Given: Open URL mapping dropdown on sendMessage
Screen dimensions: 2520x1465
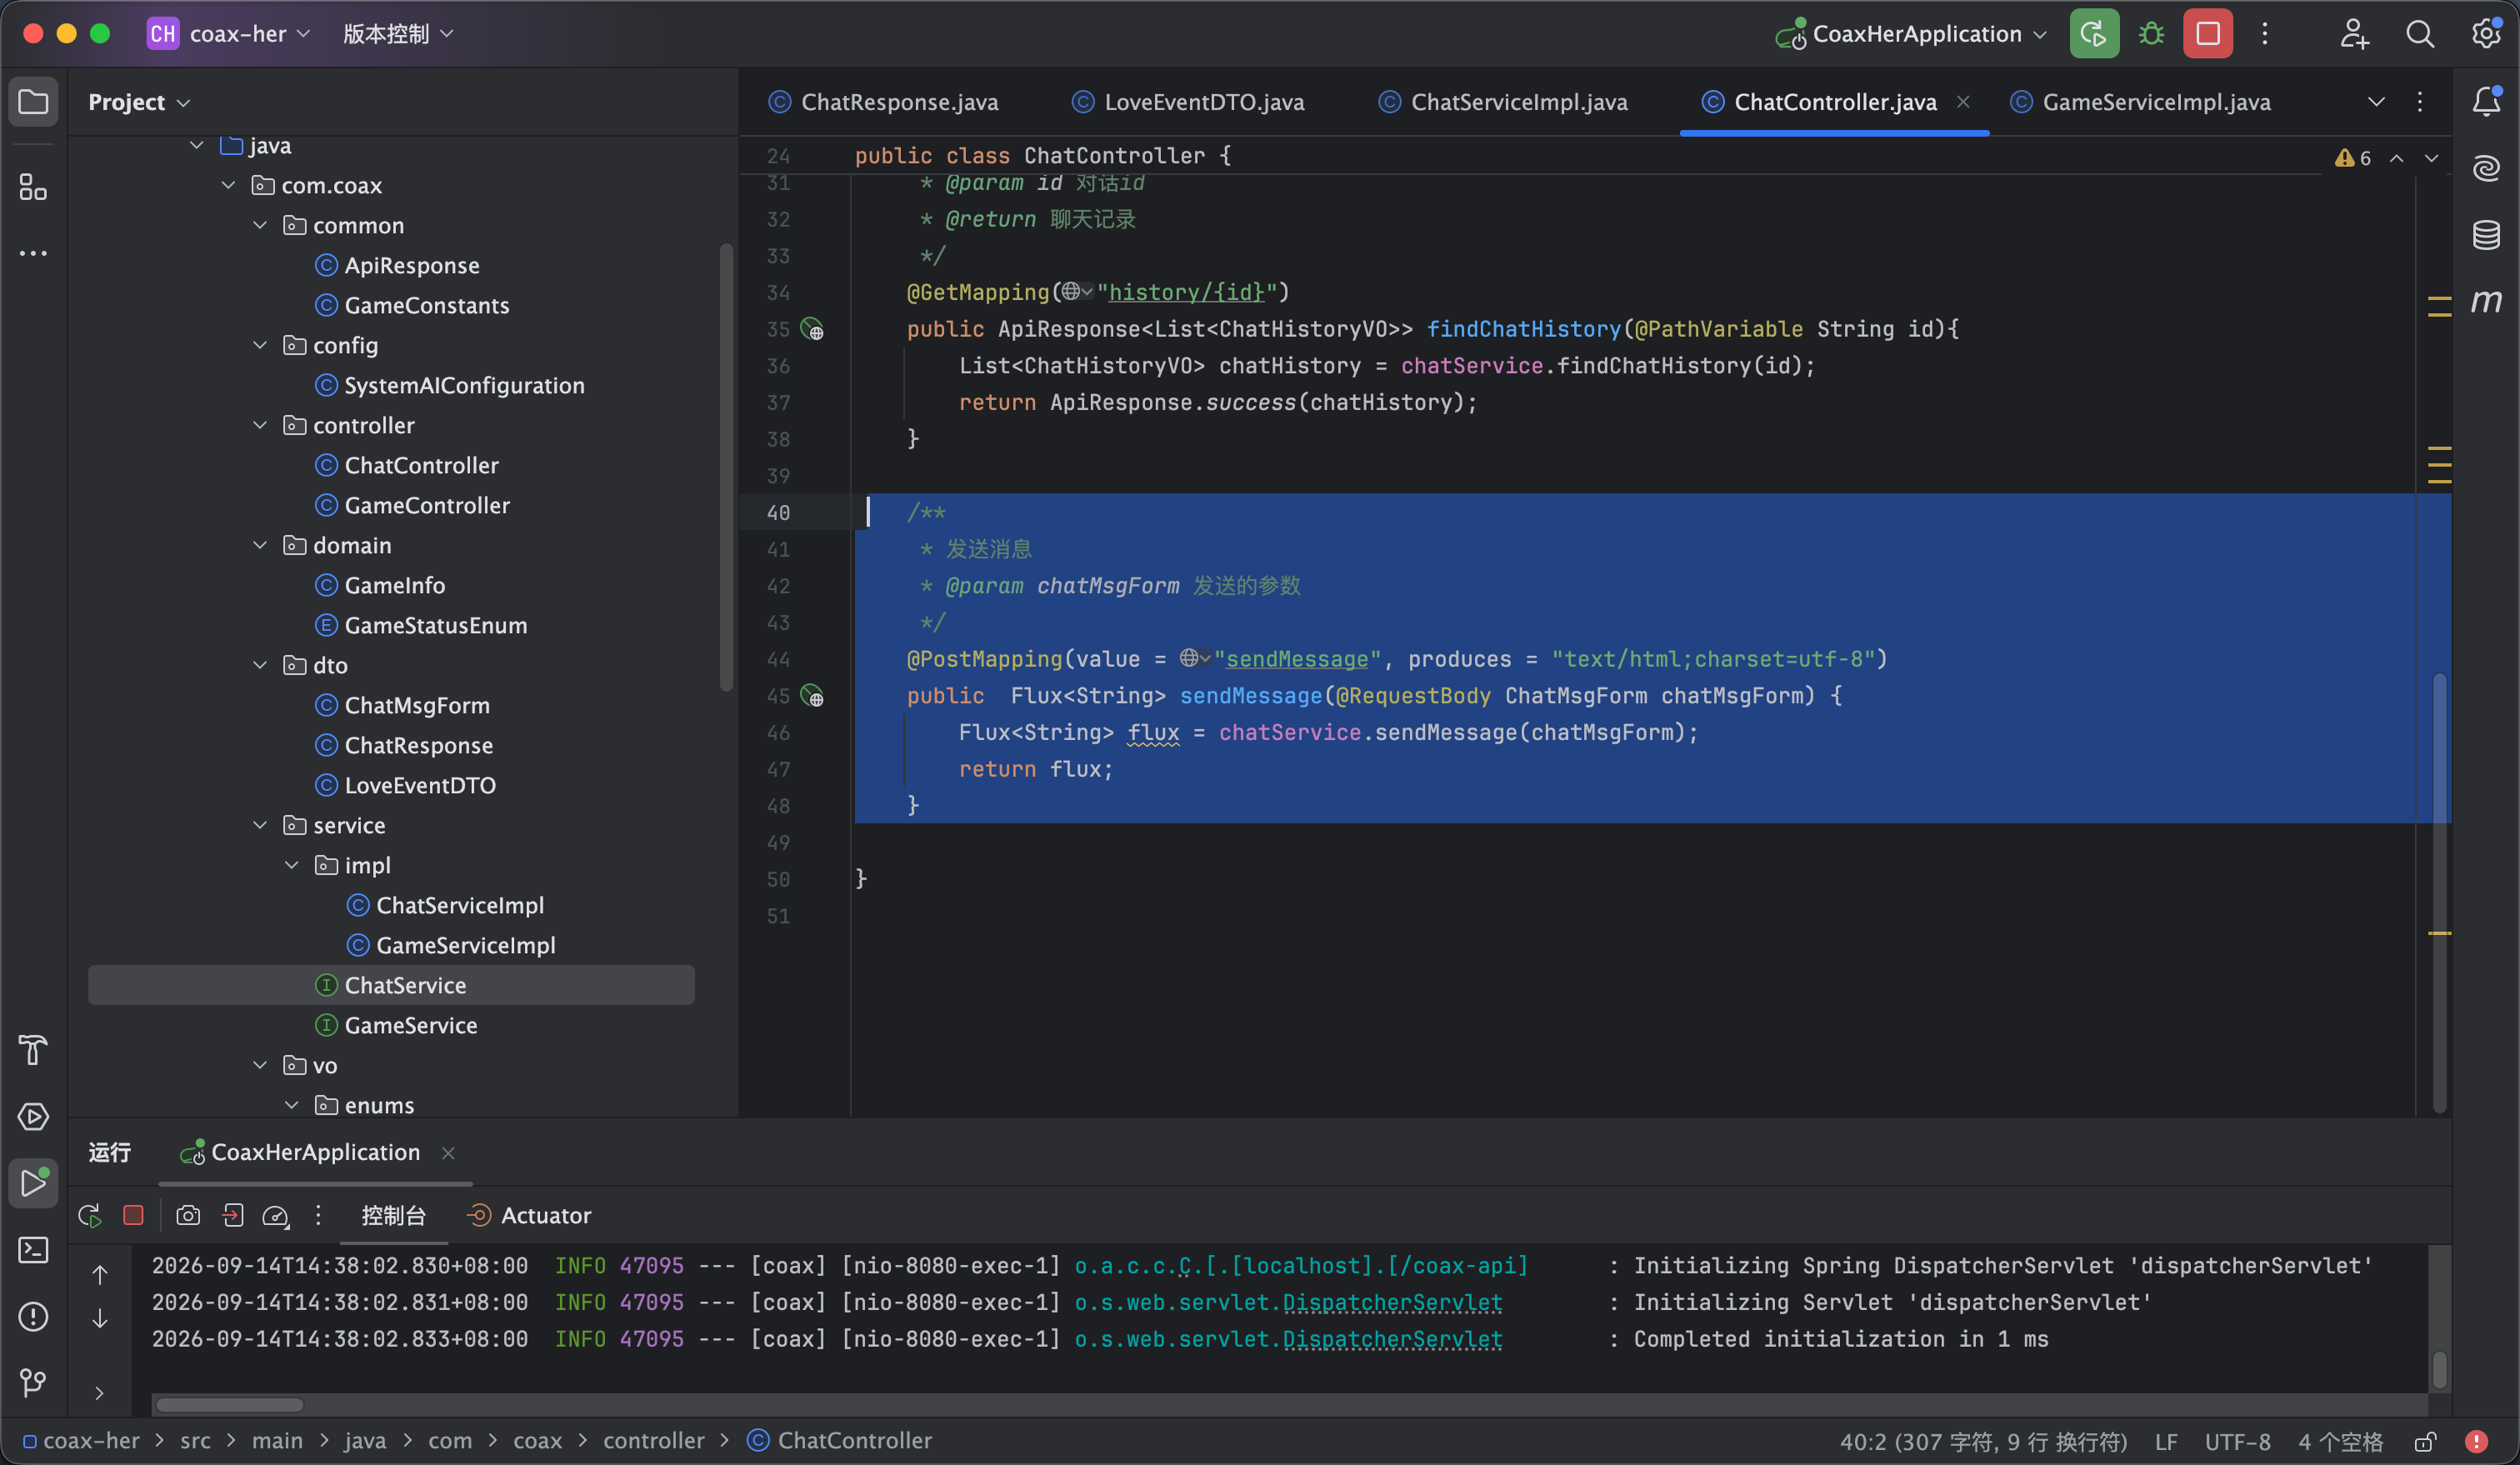Looking at the screenshot, I should (x=1195, y=659).
